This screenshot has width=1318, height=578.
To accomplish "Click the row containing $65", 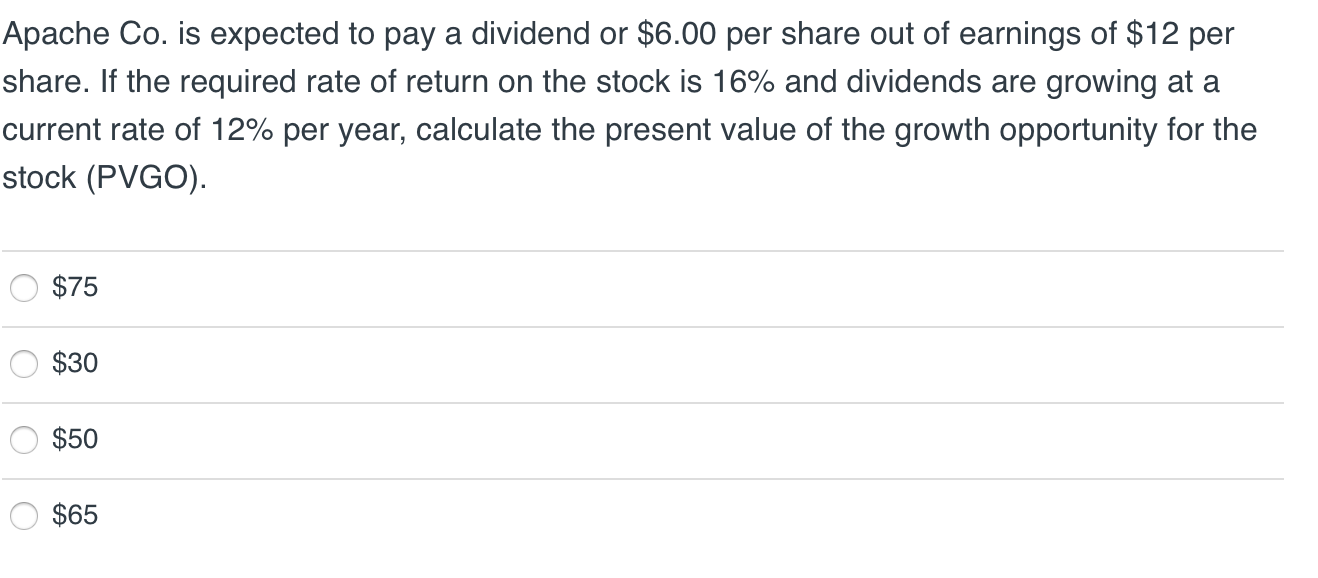I will coord(400,515).
